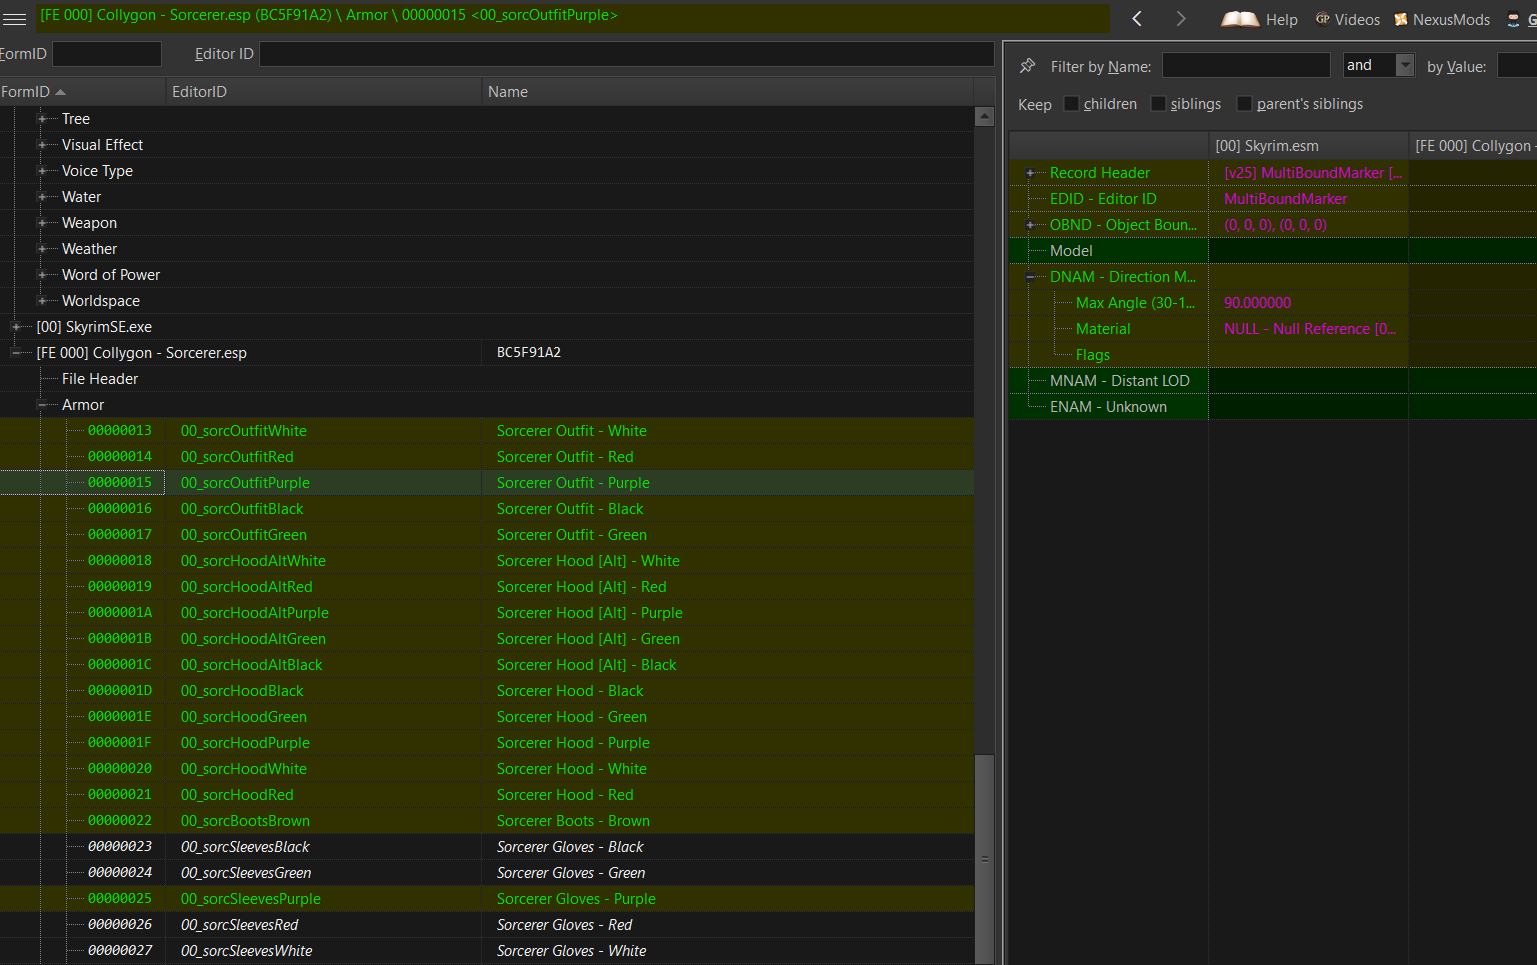The width and height of the screenshot is (1537, 965).
Task: Open the 'and' filter operator dropdown
Action: click(1405, 65)
